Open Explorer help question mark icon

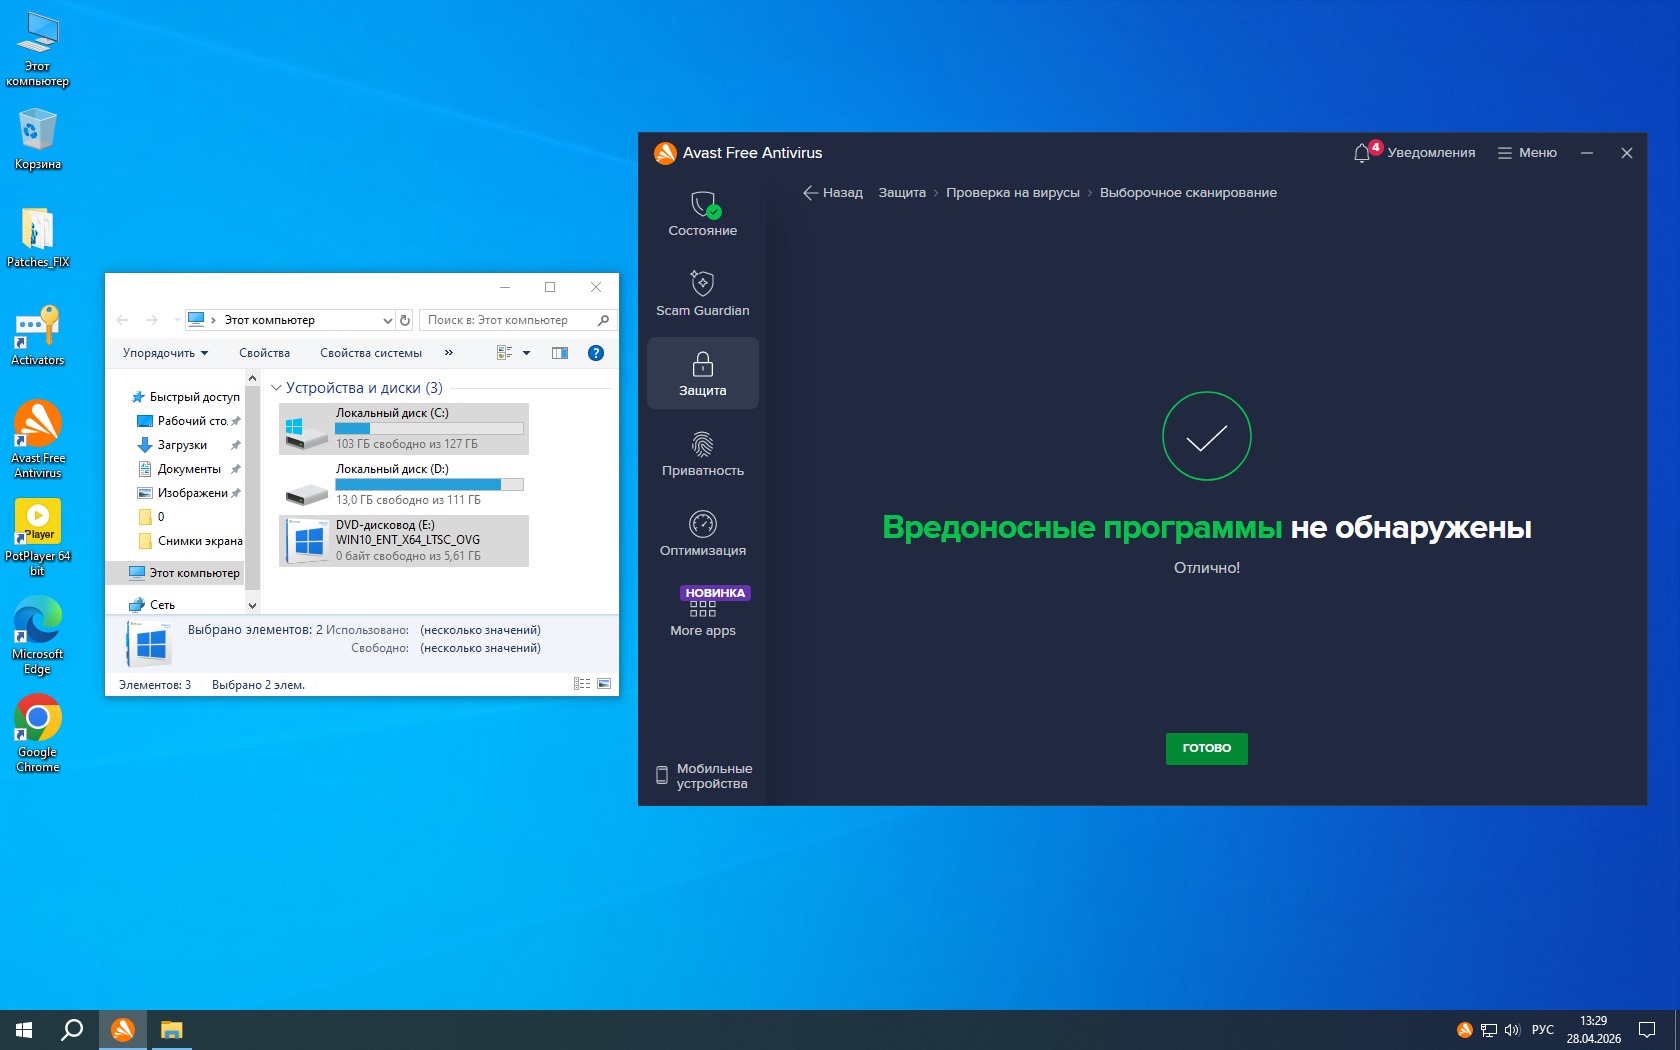(596, 353)
